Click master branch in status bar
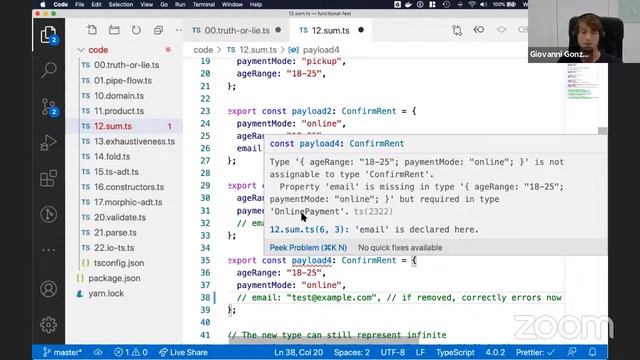640x360 pixels. [62, 352]
